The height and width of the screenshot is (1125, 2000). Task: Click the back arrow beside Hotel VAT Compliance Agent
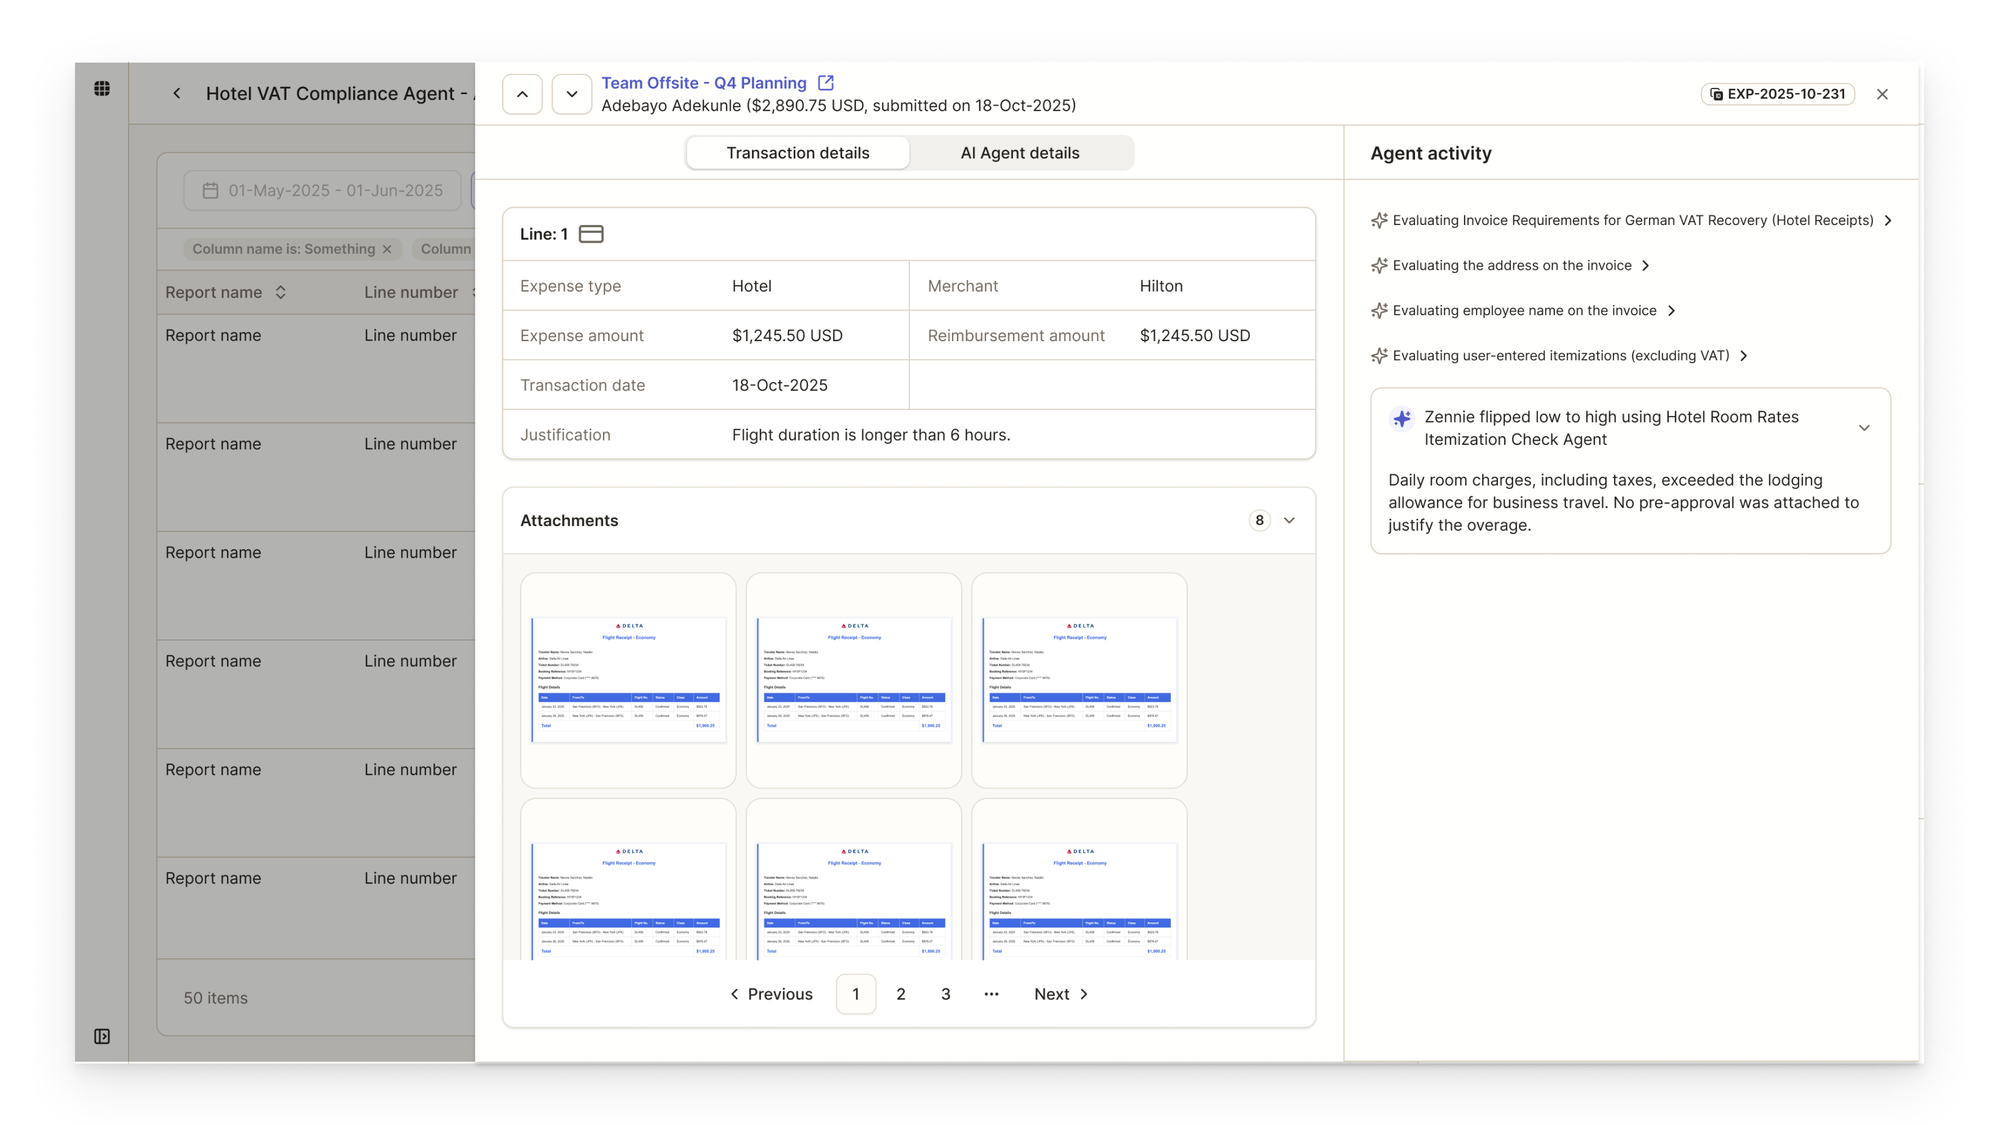coord(177,94)
